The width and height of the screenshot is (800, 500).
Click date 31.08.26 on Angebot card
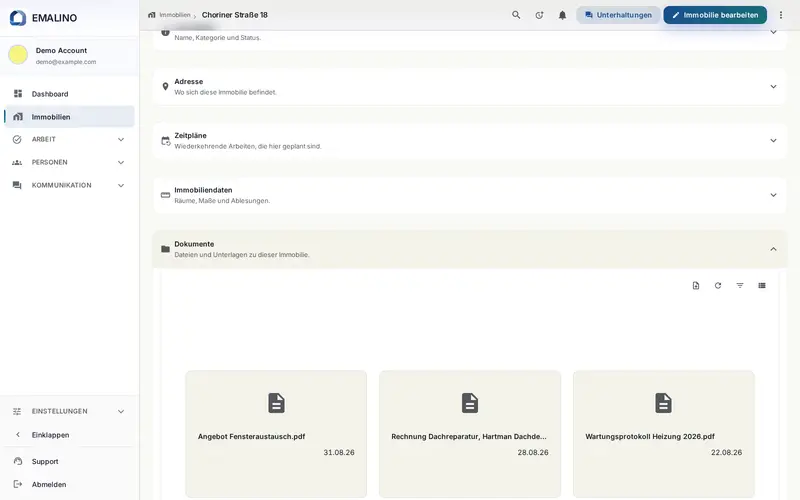pyautogui.click(x=339, y=453)
